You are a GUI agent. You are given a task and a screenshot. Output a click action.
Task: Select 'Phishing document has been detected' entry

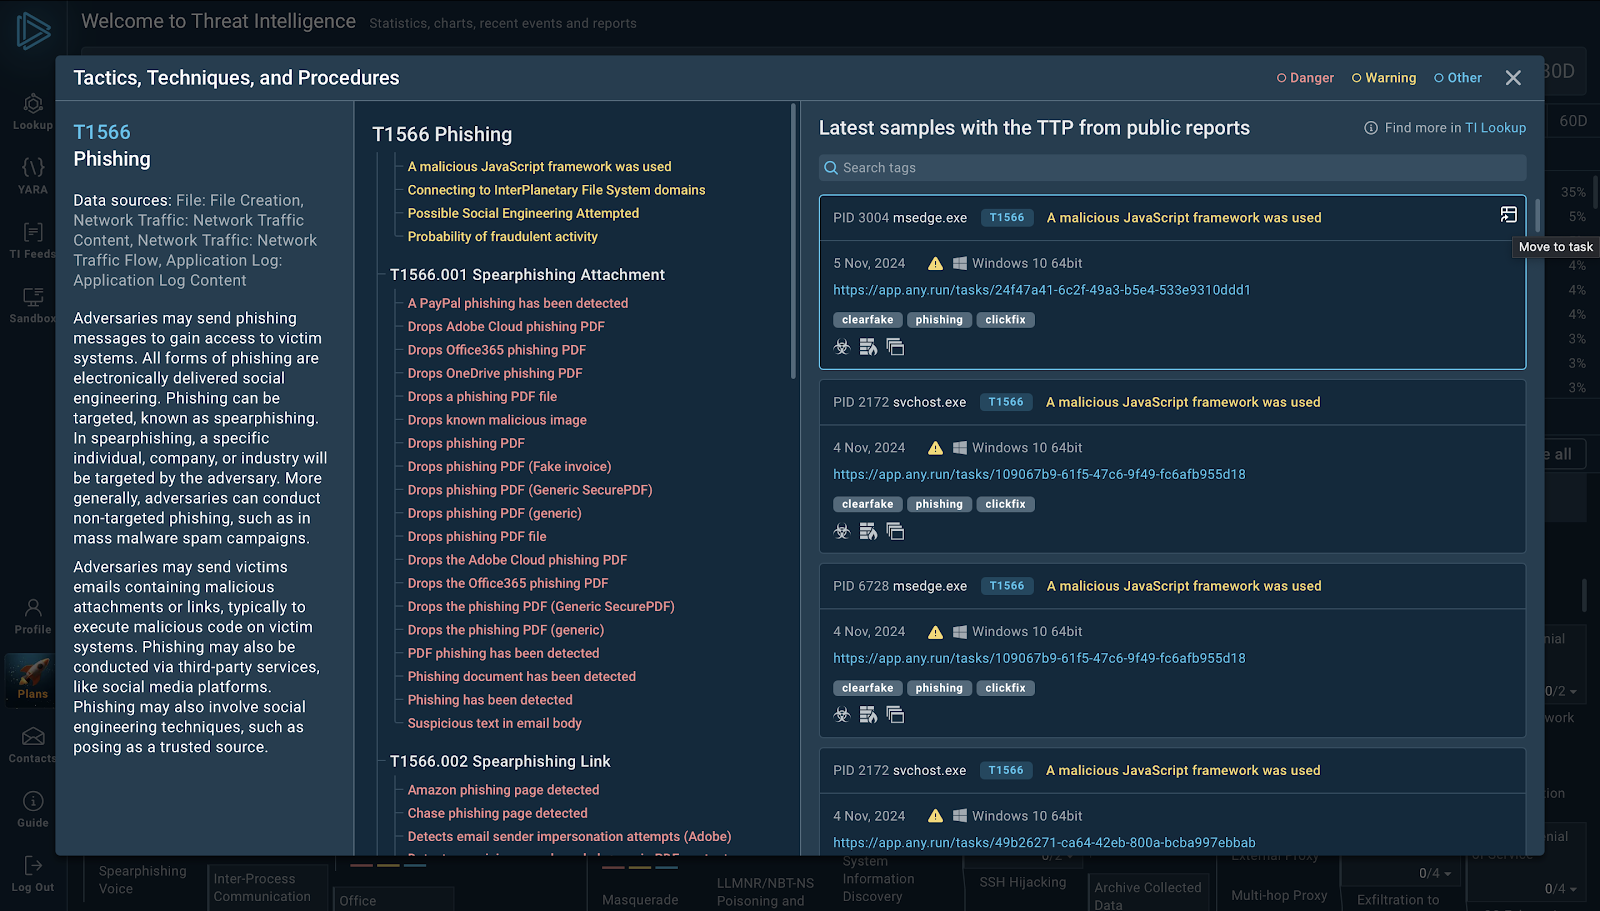pos(521,677)
